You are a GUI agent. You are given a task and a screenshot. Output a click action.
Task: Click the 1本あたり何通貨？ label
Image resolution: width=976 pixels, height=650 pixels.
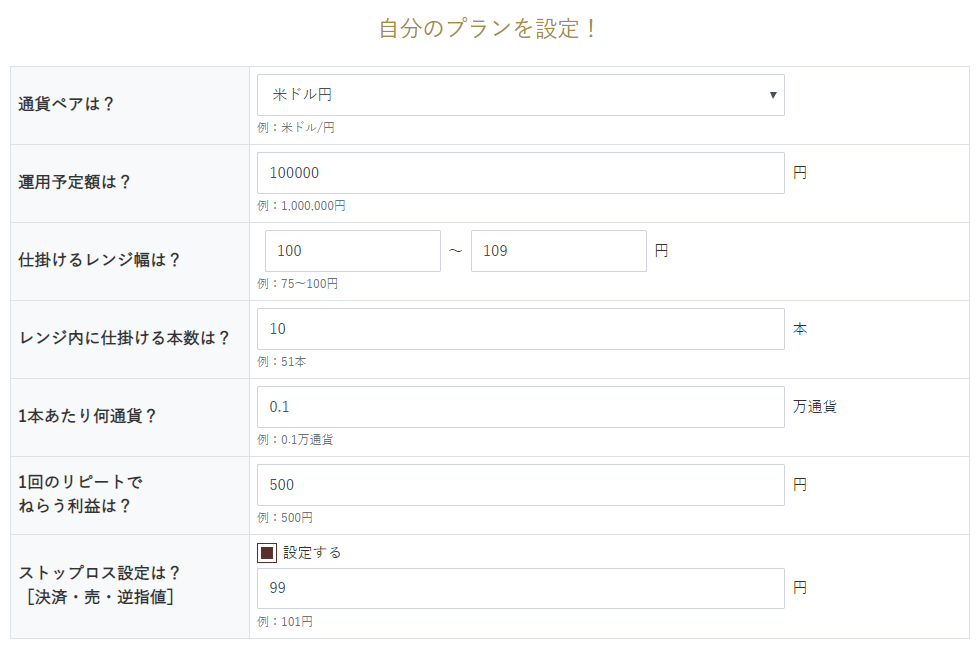point(88,416)
